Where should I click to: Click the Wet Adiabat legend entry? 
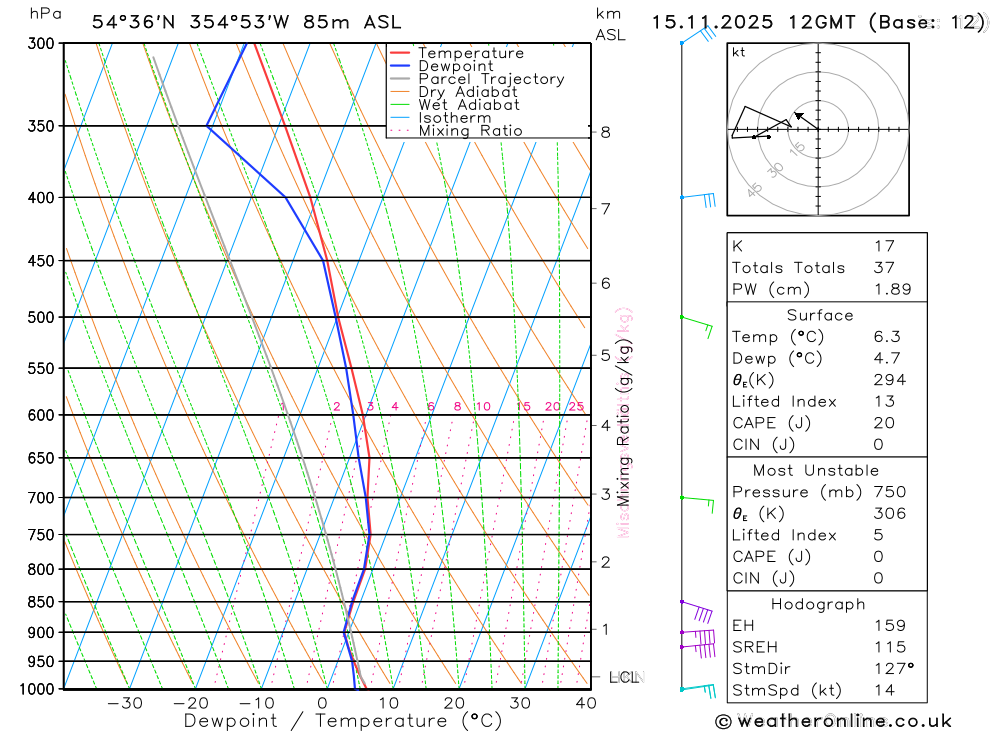[455, 105]
